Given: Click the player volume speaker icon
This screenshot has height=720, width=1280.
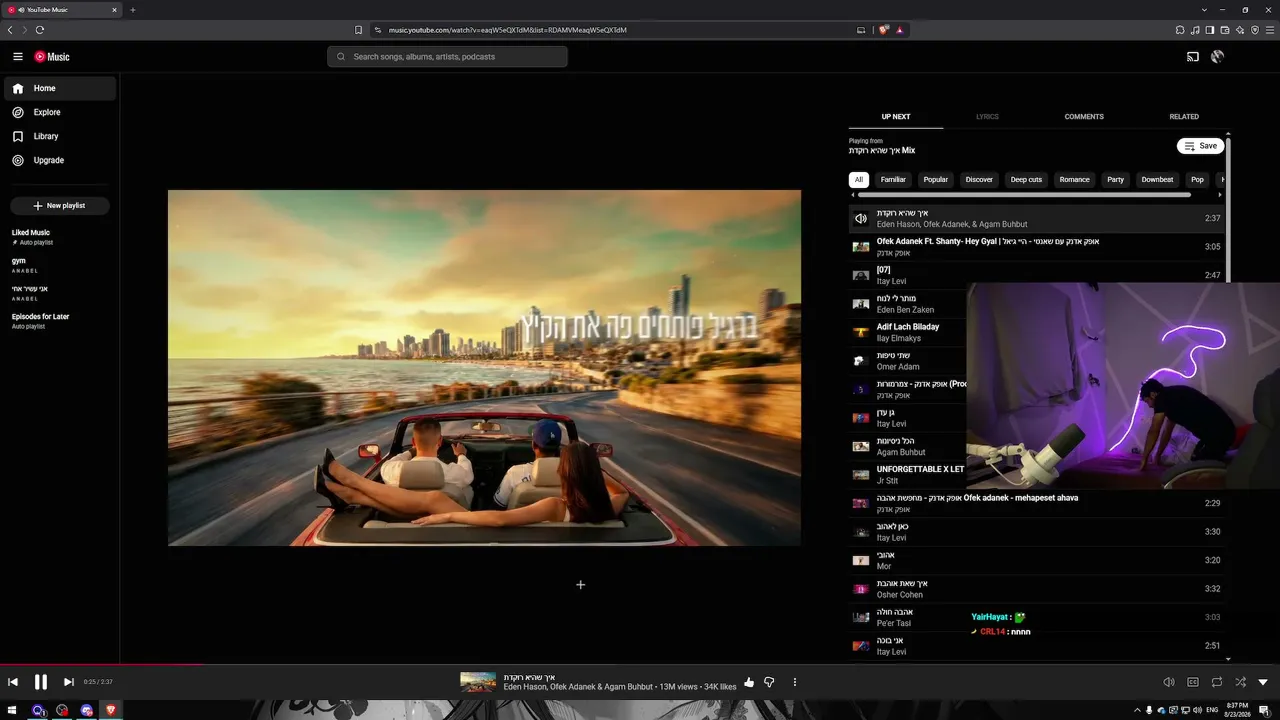Looking at the screenshot, I should click(1169, 682).
